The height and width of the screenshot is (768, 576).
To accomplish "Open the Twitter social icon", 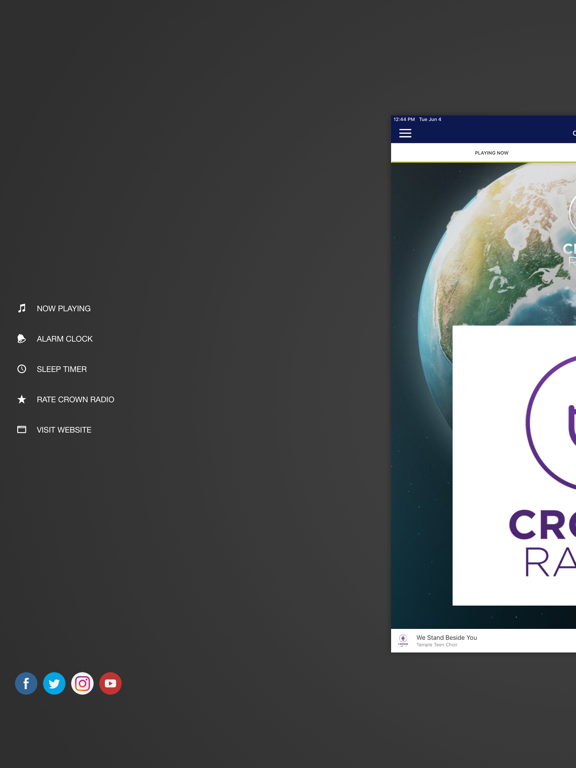I will pos(54,683).
